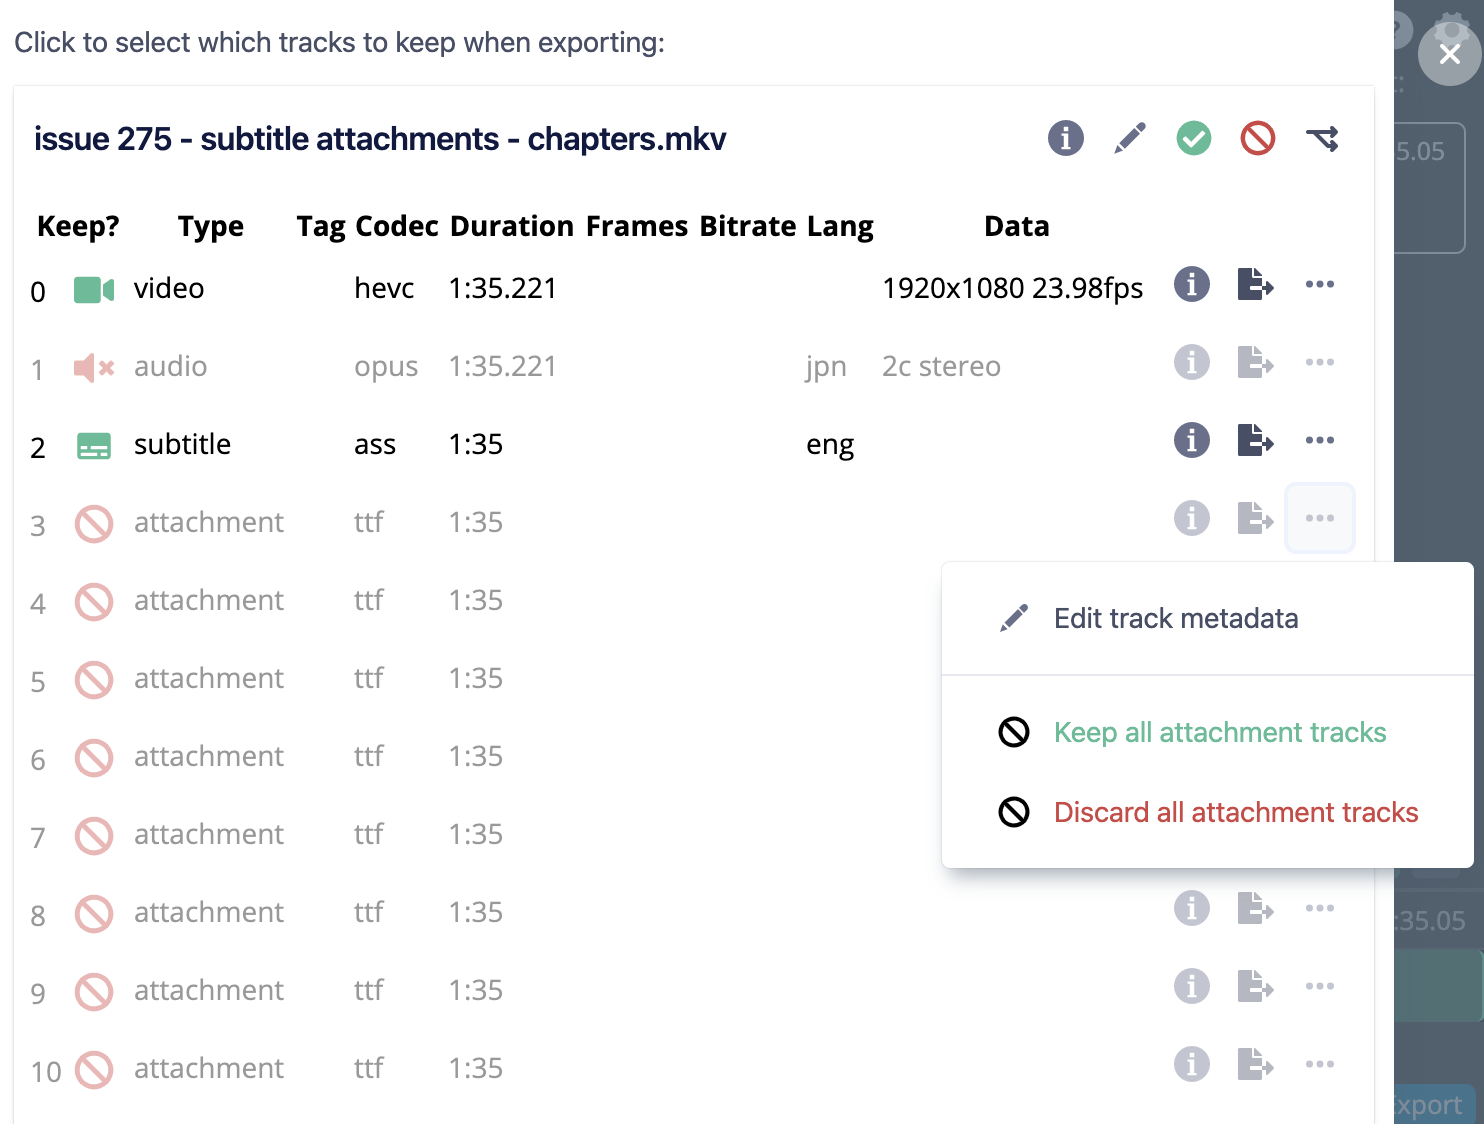Enable keeping attachment track 3
The image size is (1484, 1124).
[x=94, y=524]
